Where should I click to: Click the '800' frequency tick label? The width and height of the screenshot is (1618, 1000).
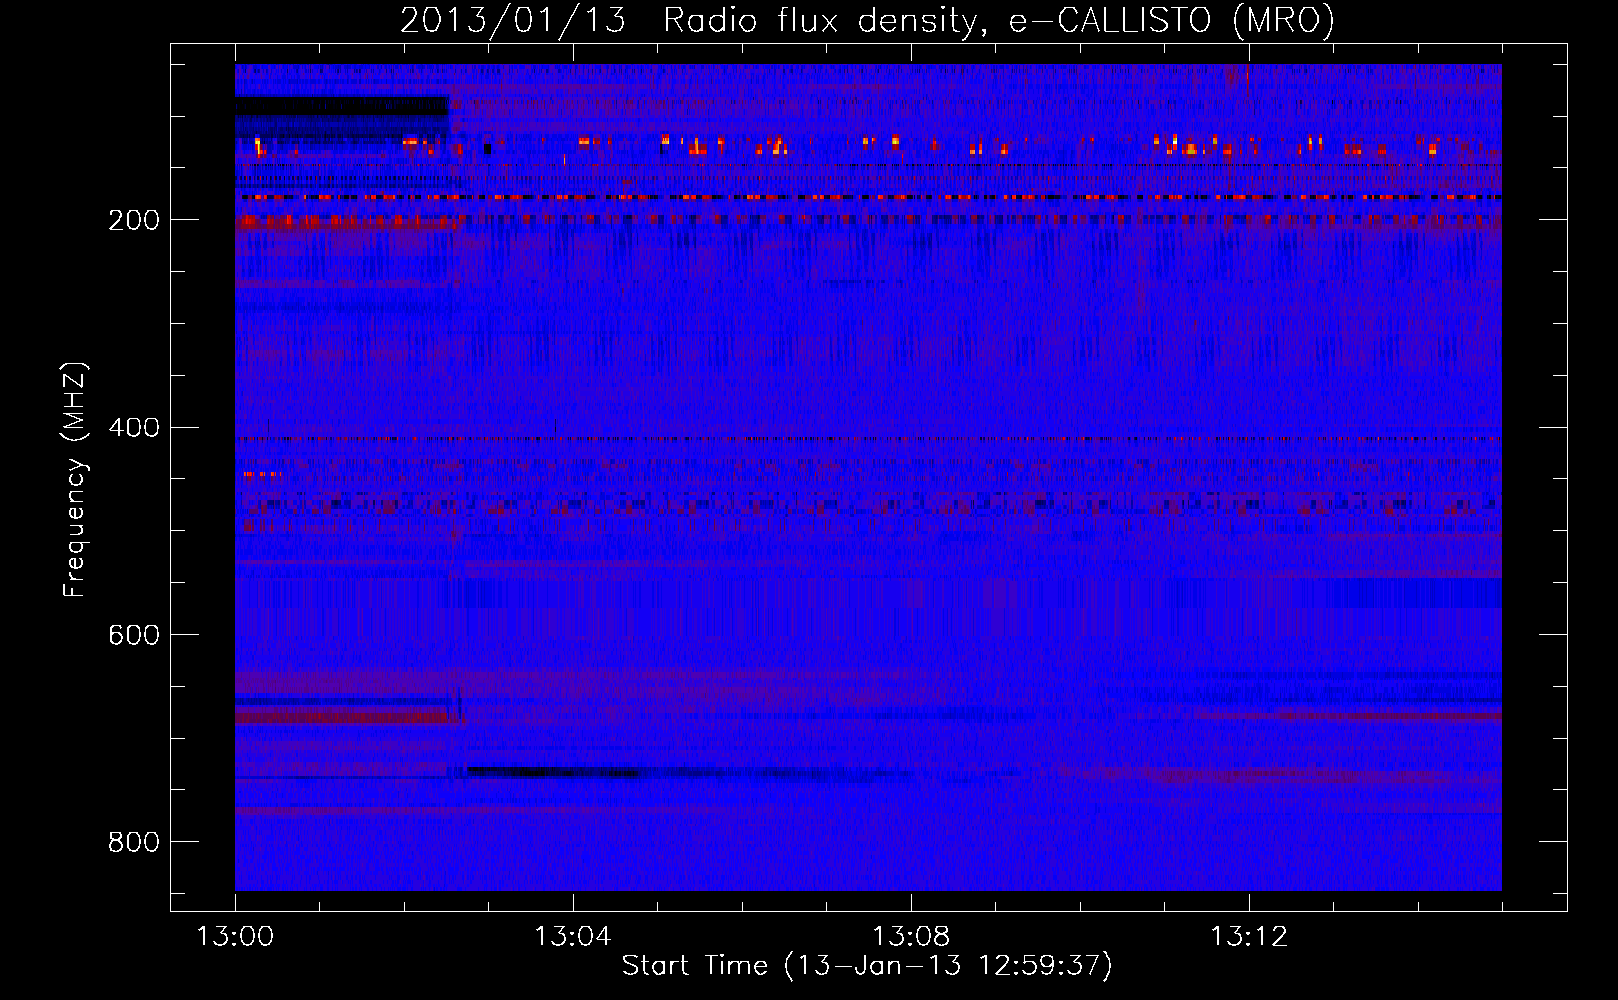pyautogui.click(x=134, y=842)
